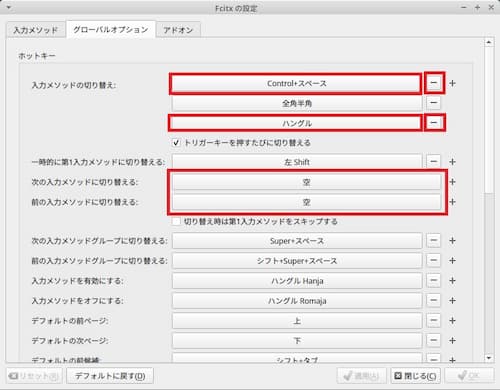This screenshot has height=390, width=500.
Task: Remove the ハングル Romaja hotkey with minus
Action: tap(433, 300)
